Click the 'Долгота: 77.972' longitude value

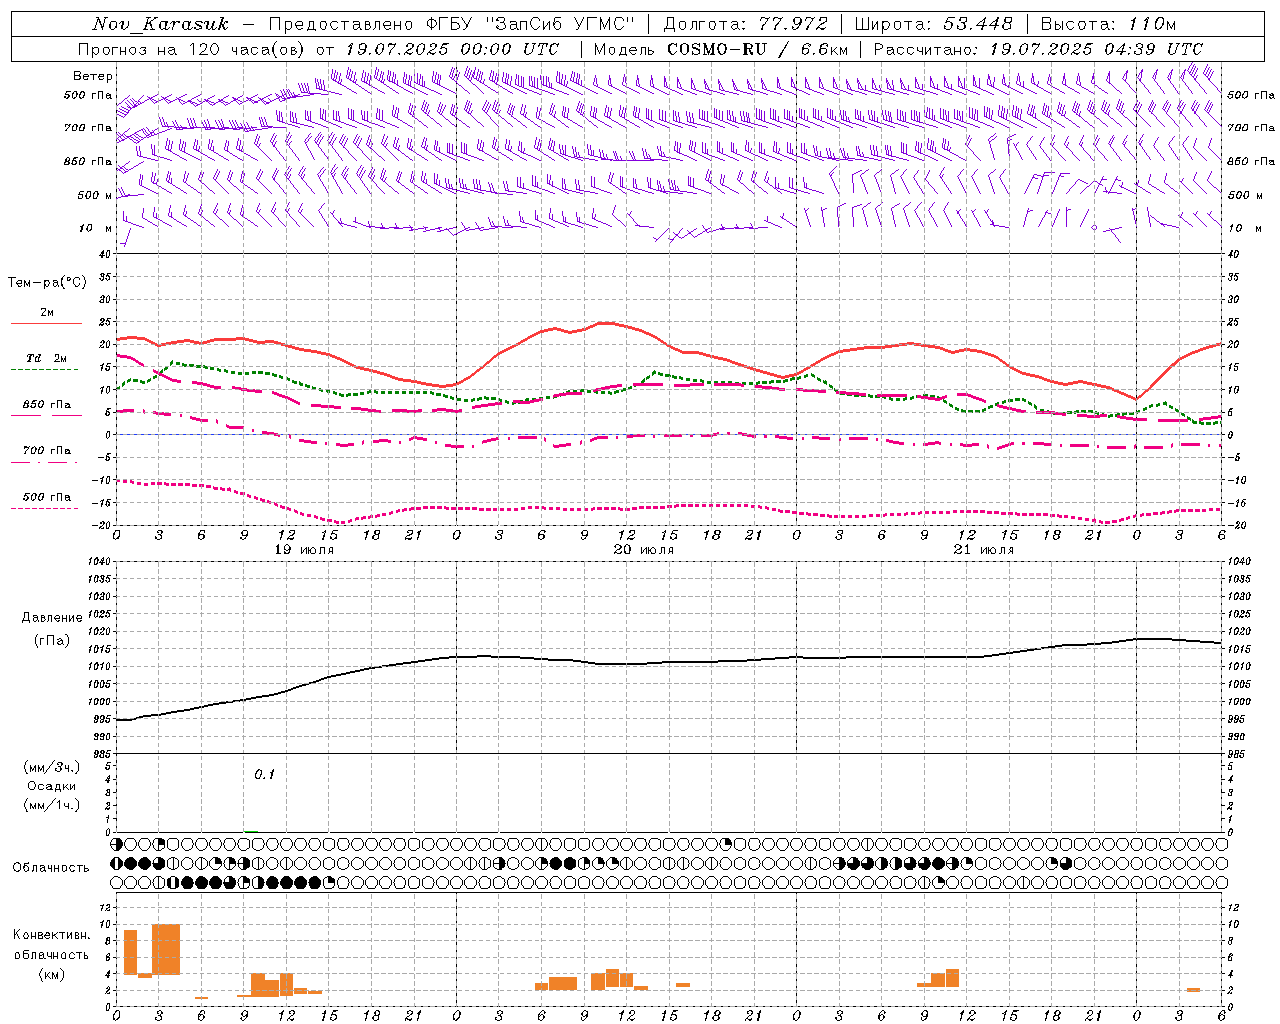(x=746, y=24)
